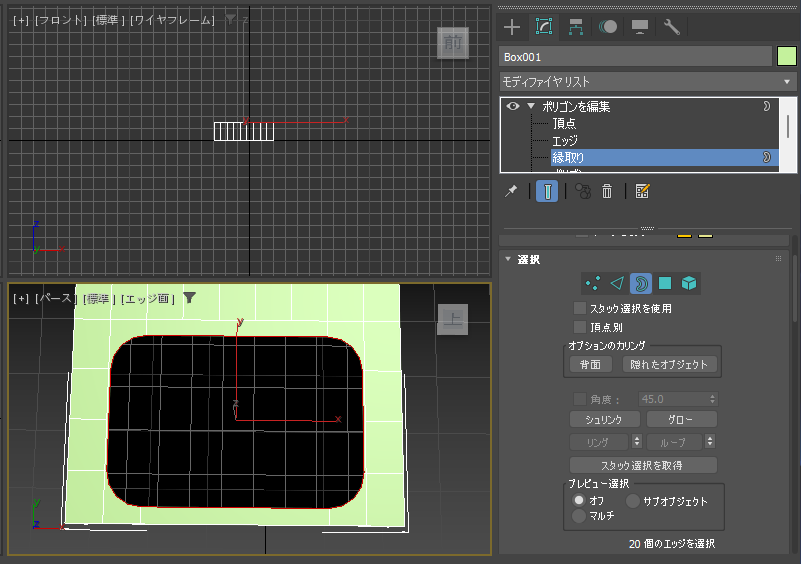Click the 角度 value spinner arrows
The width and height of the screenshot is (801, 564).
[x=713, y=398]
